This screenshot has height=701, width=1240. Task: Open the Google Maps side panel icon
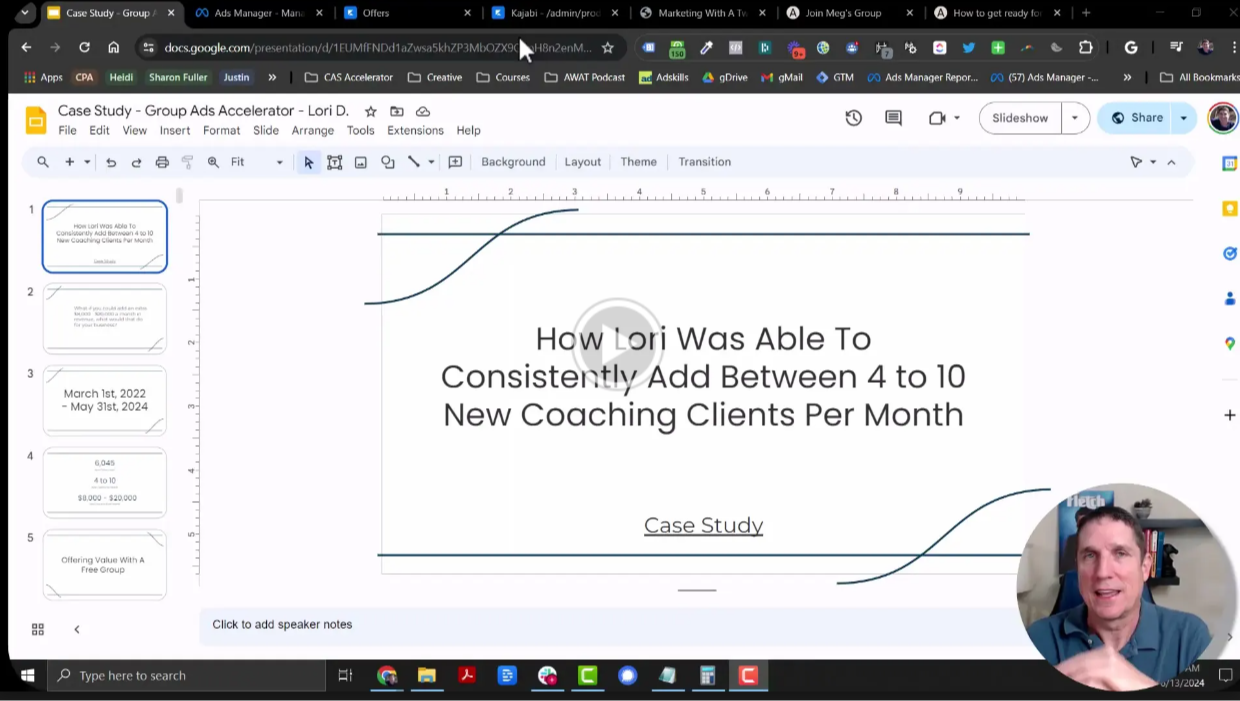(1229, 343)
